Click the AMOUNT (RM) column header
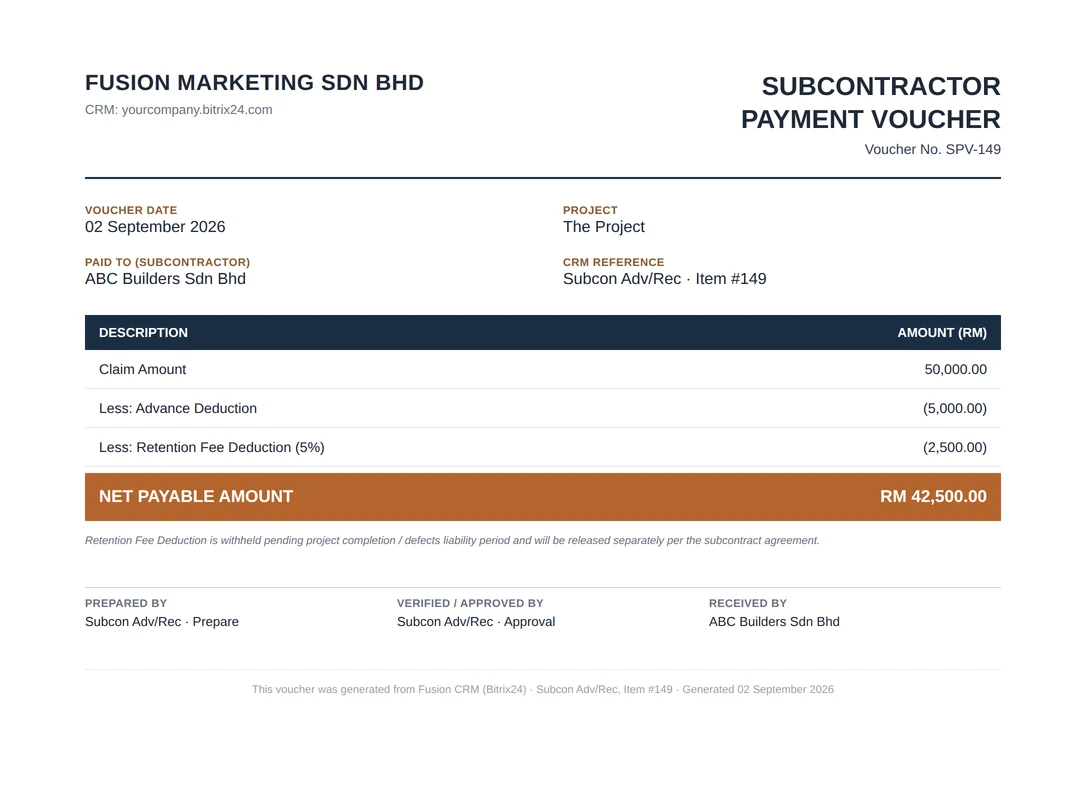 click(942, 332)
